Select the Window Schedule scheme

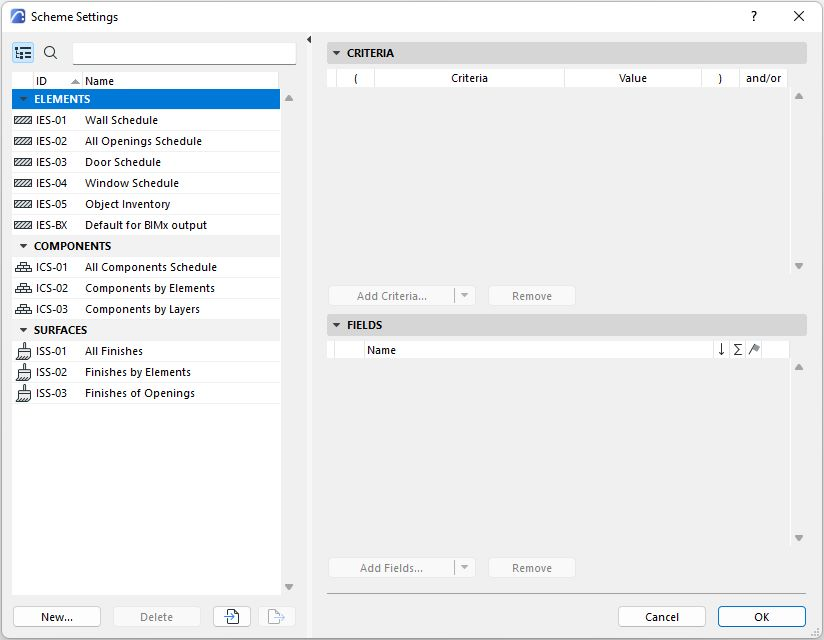point(146,183)
